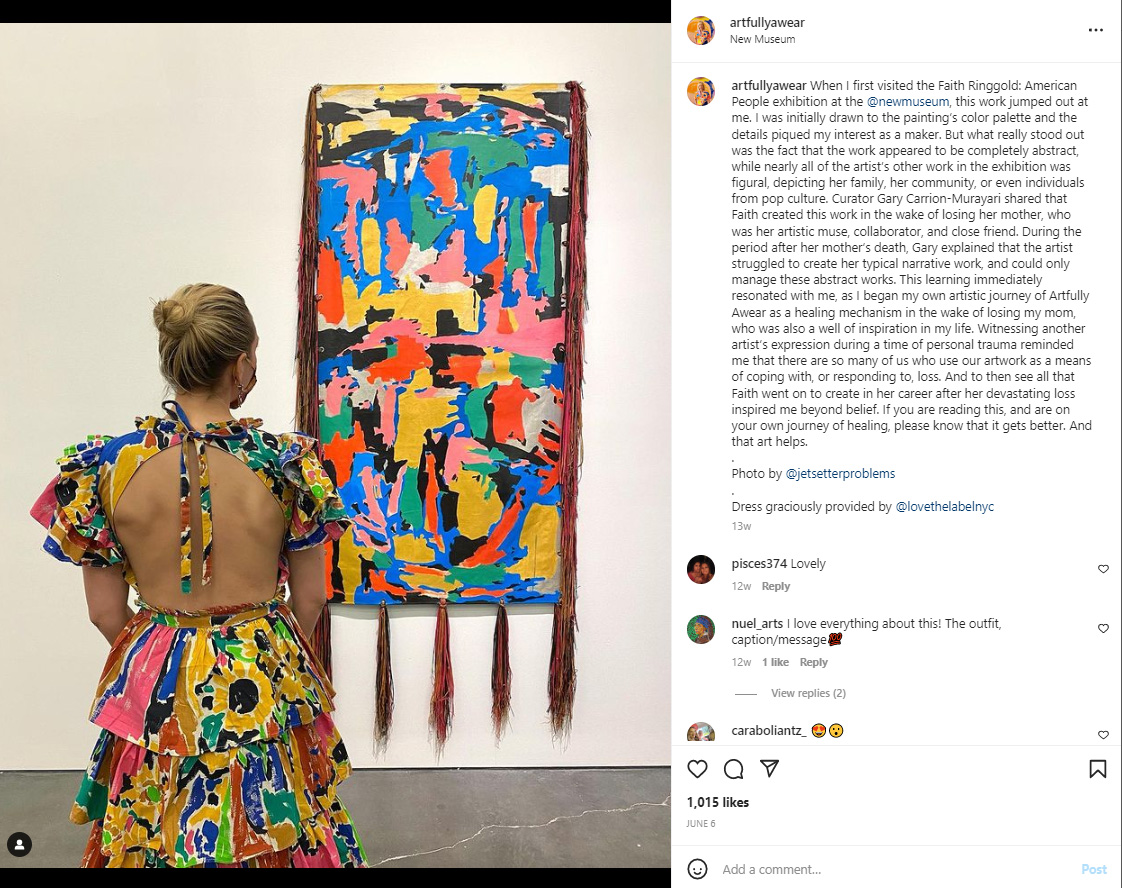Show tagged people icon on photo
The height and width of the screenshot is (888, 1122).
(19, 844)
